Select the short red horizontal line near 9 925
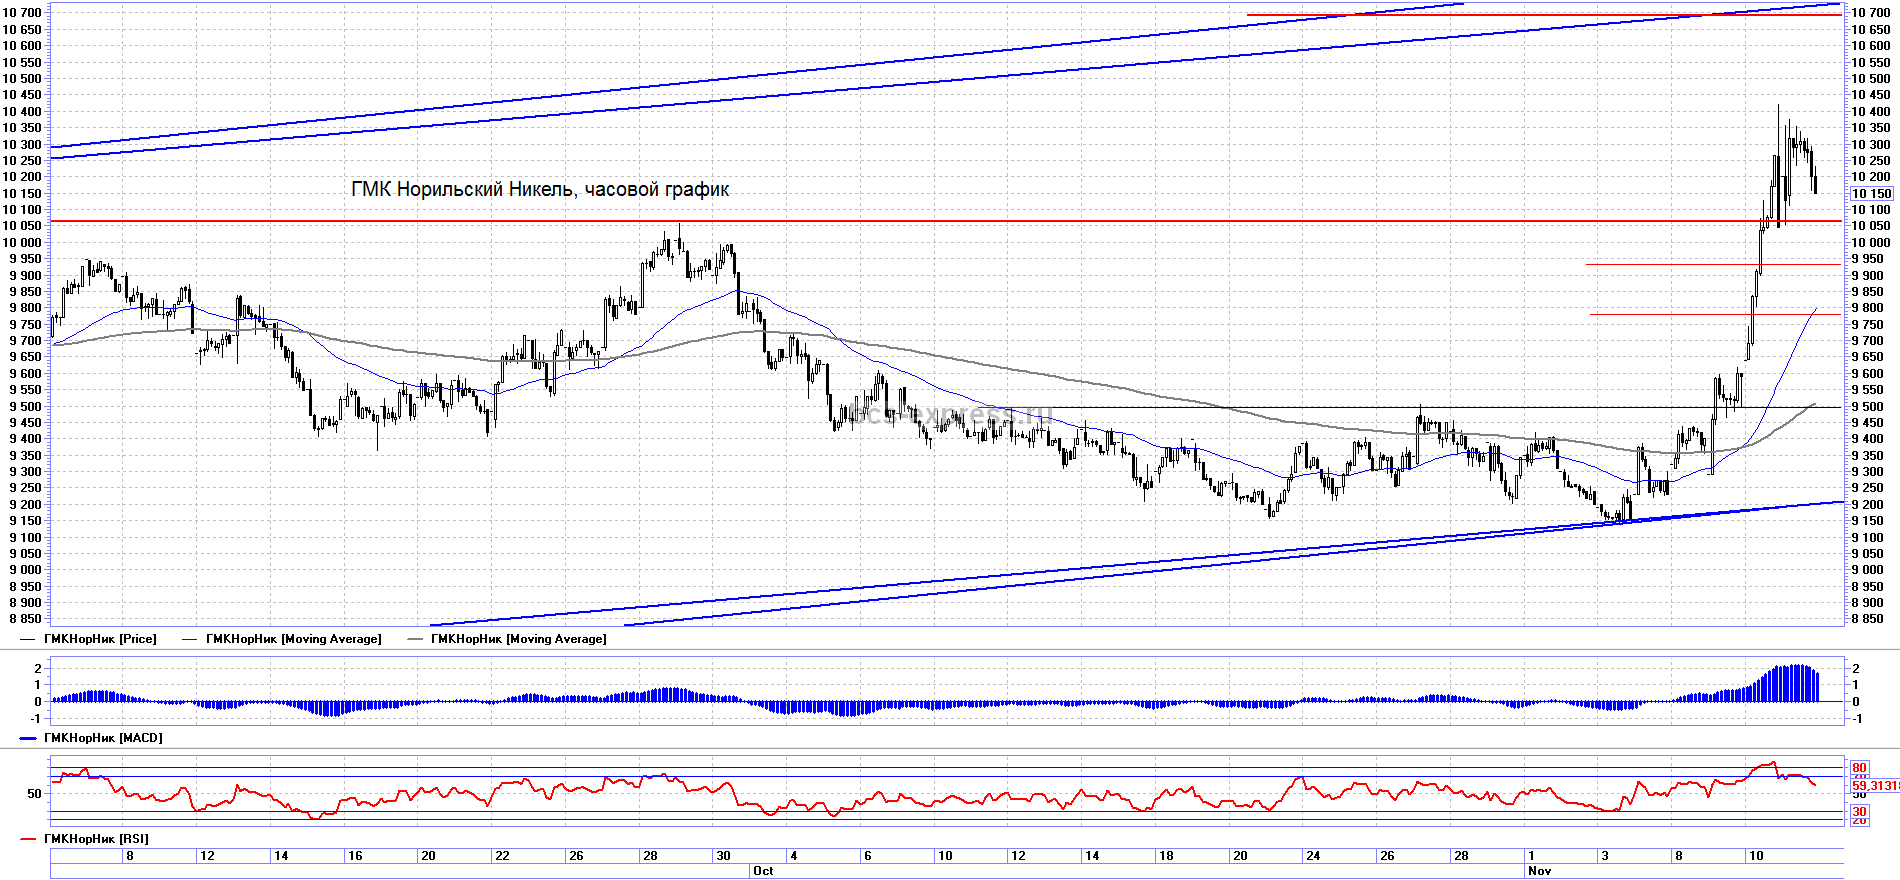 (1713, 265)
